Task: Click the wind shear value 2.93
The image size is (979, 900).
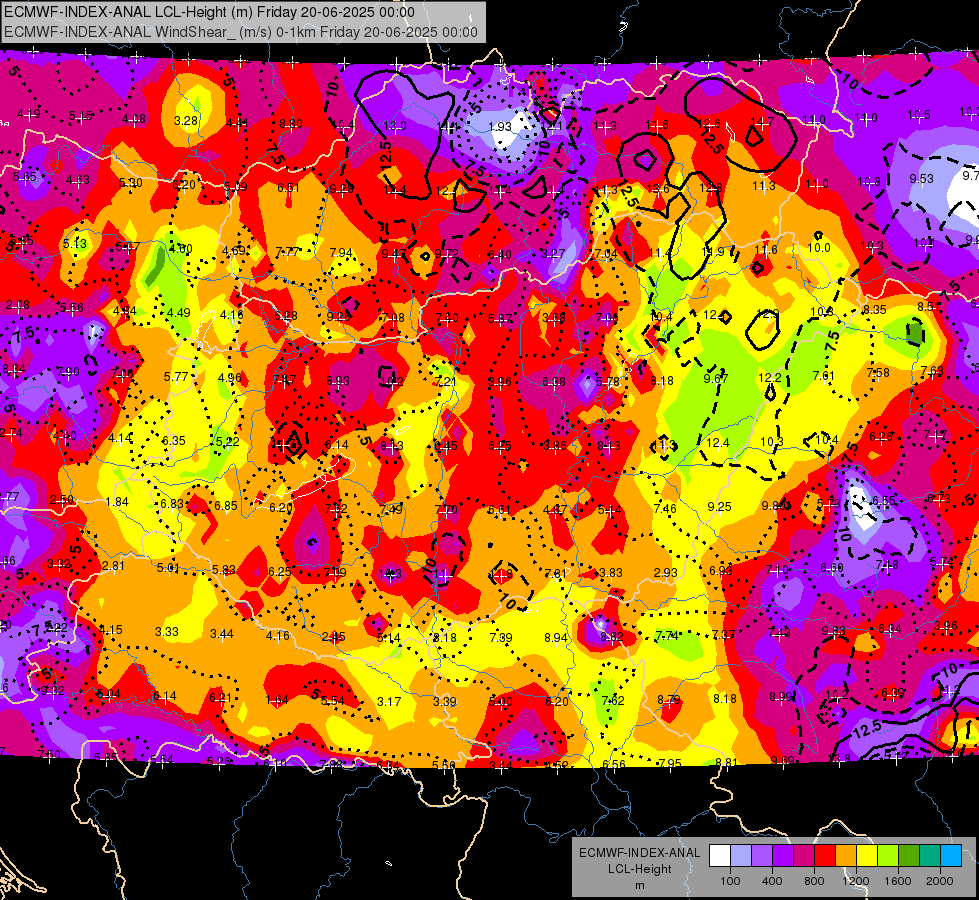Action: click(x=666, y=572)
